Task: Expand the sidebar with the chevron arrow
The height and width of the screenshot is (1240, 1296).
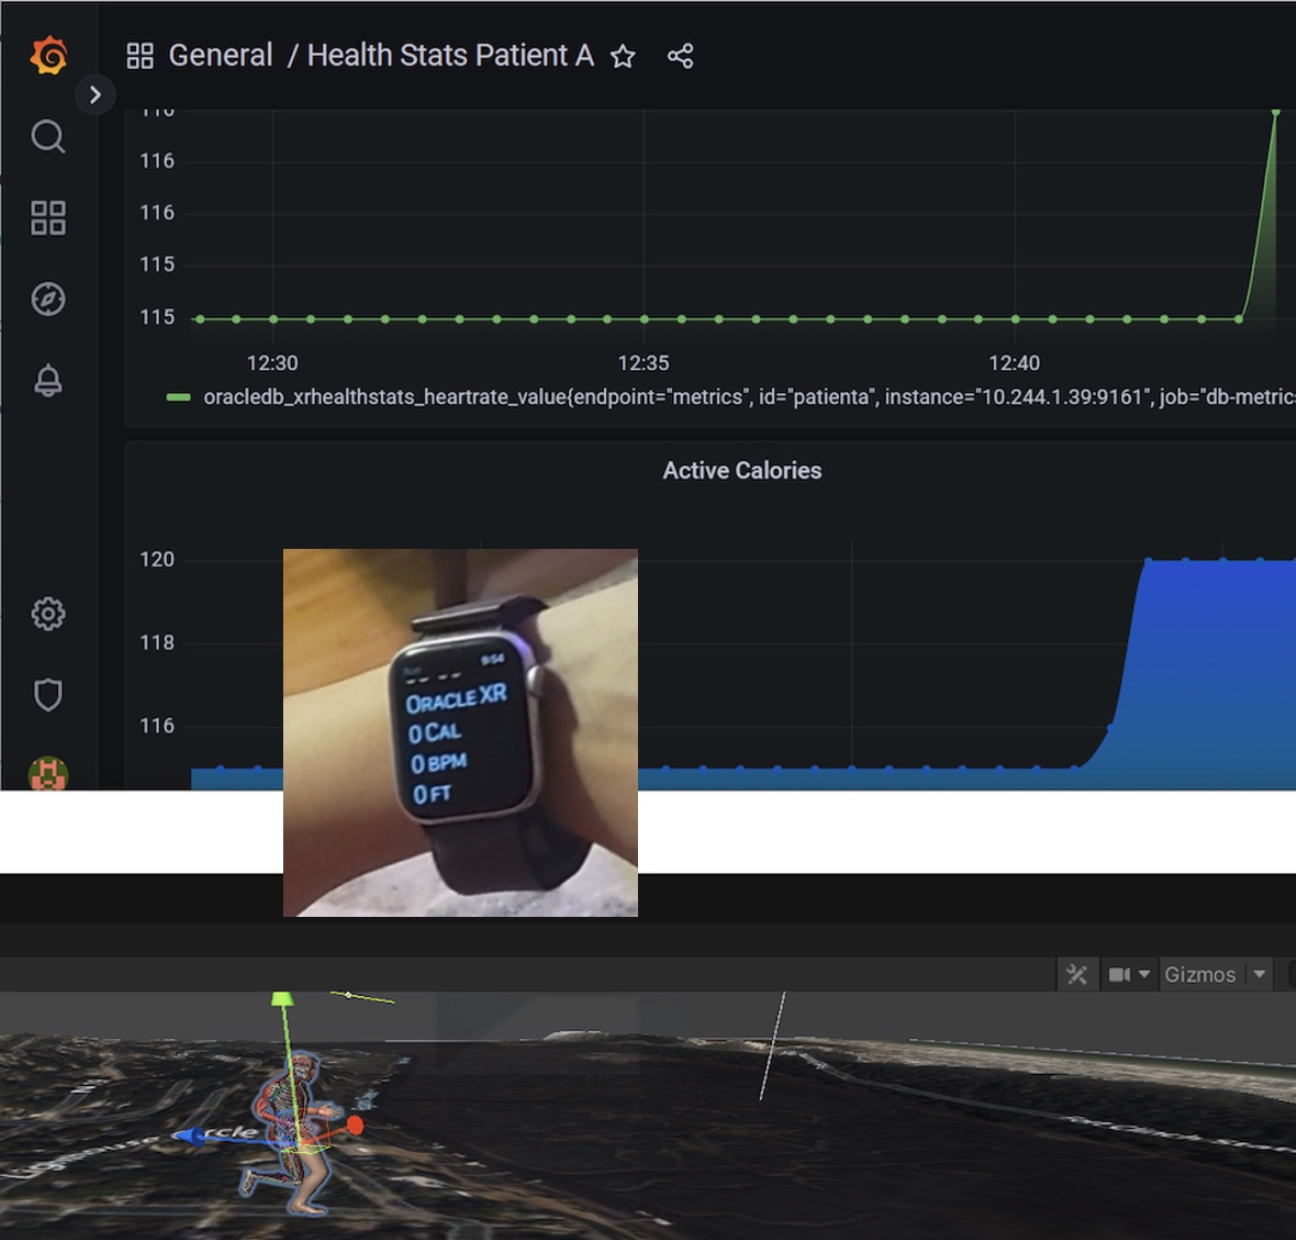Action: [x=95, y=95]
